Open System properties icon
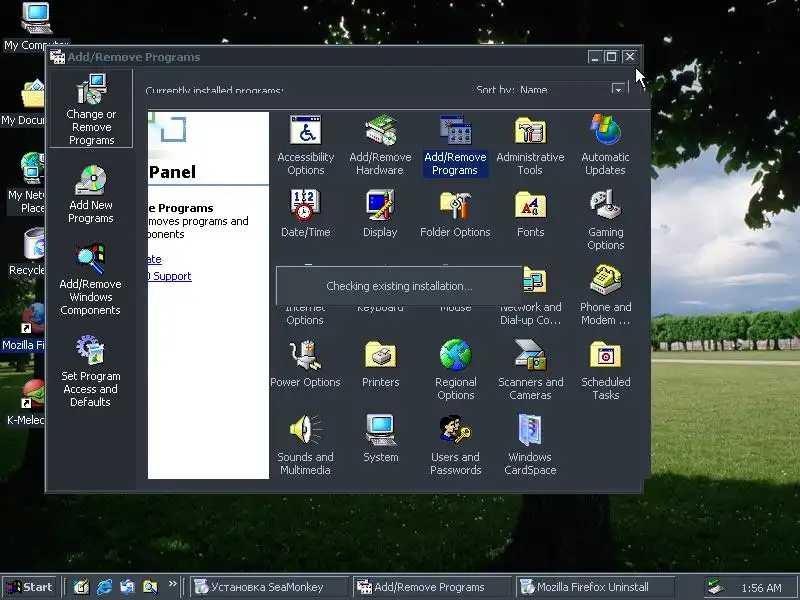This screenshot has width=800, height=600. (x=380, y=438)
